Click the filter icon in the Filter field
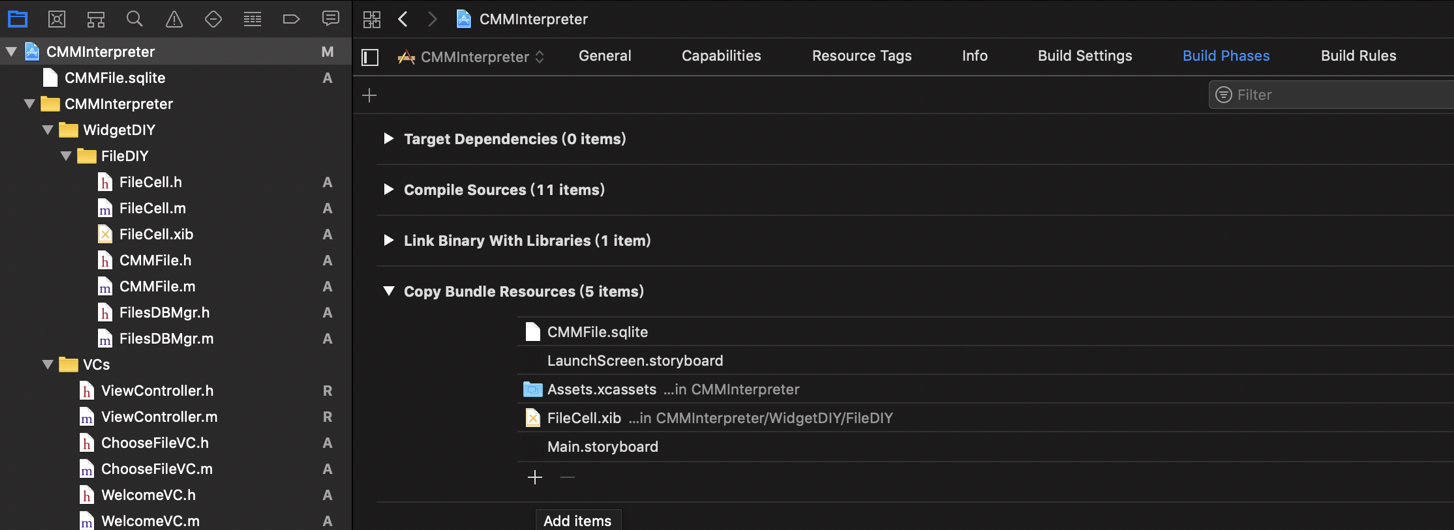 (x=1223, y=95)
